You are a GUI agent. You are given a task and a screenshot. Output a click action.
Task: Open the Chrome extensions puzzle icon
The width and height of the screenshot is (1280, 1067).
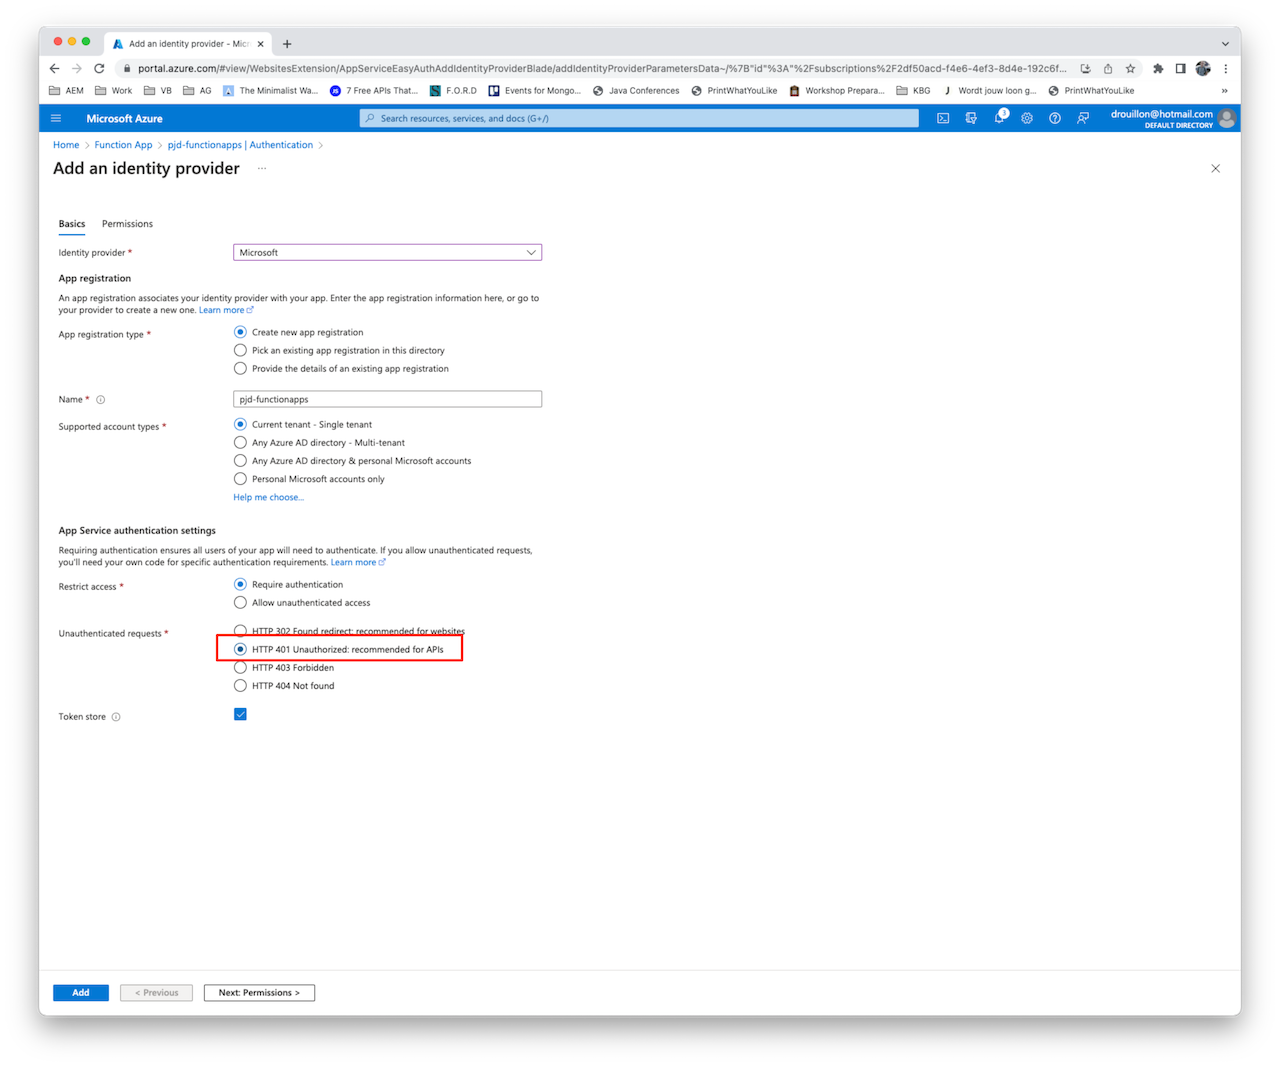(x=1158, y=69)
